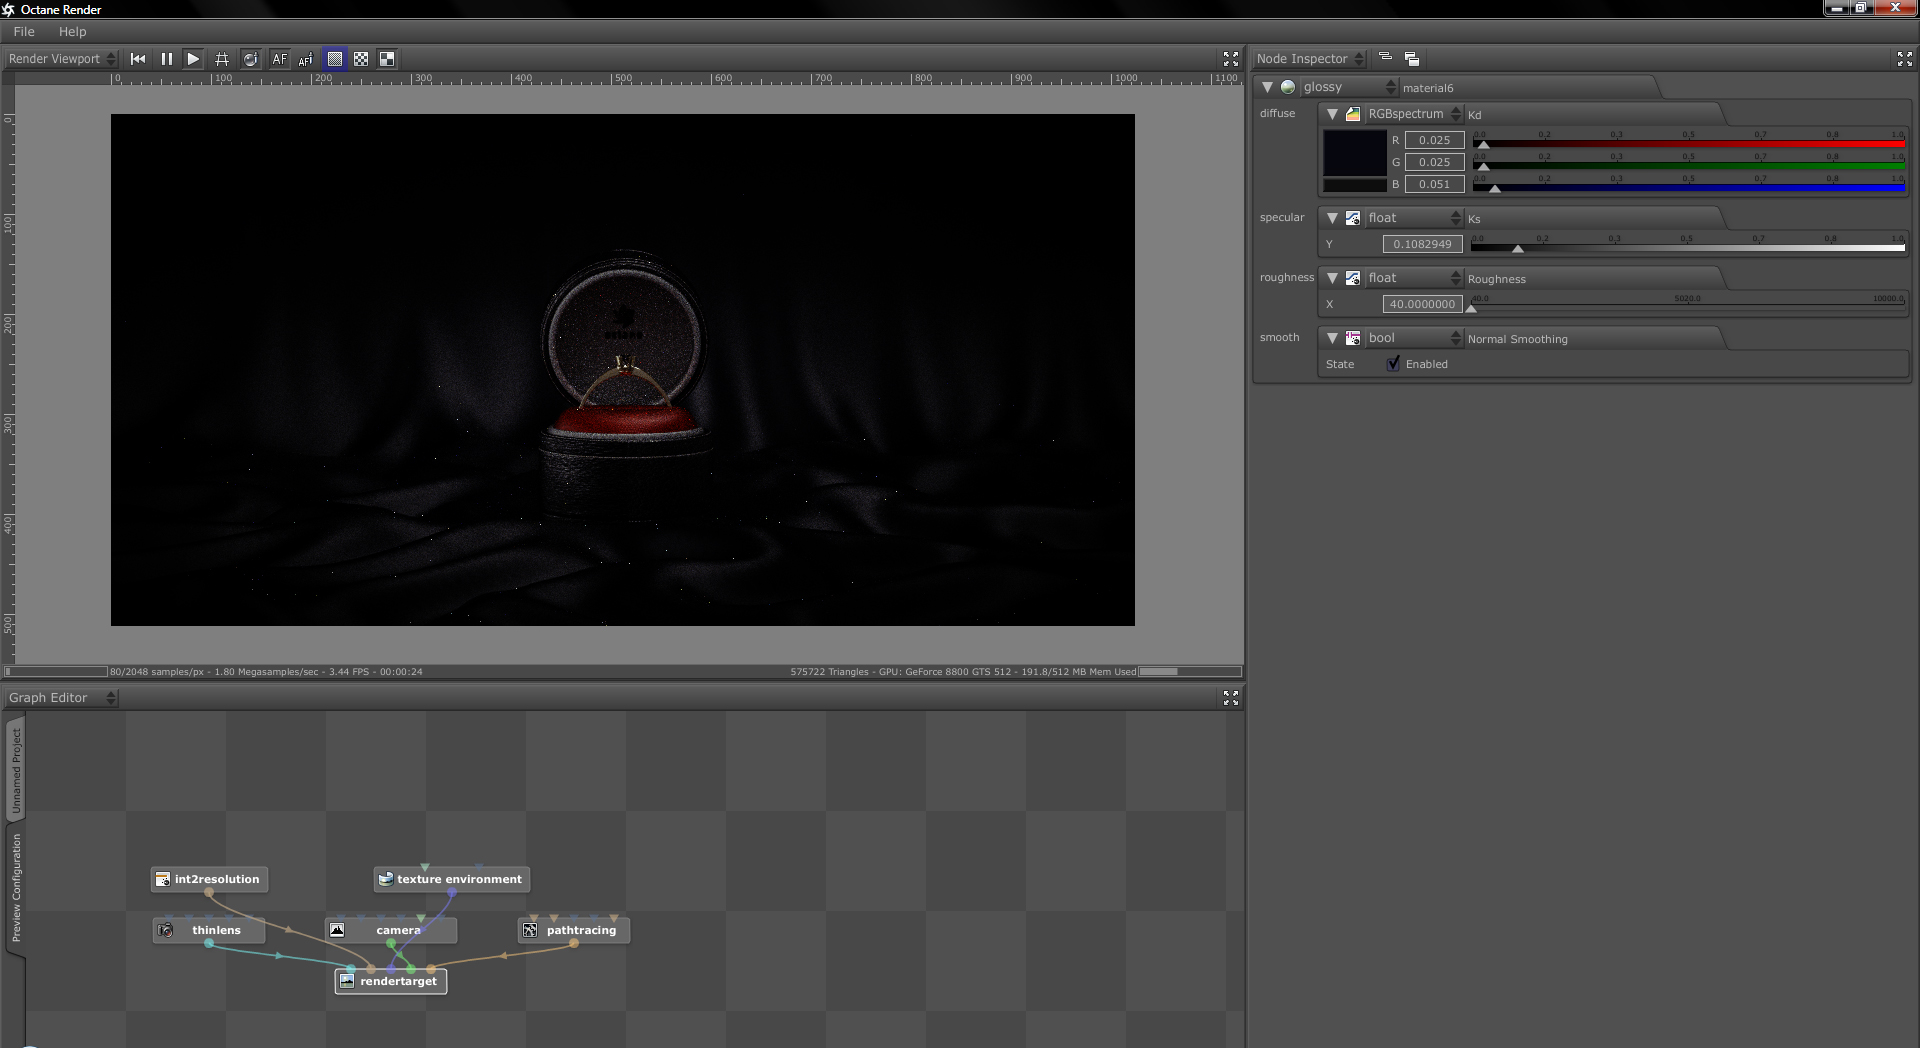Click the bool node icon
The width and height of the screenshot is (1920, 1048).
tap(1353, 338)
